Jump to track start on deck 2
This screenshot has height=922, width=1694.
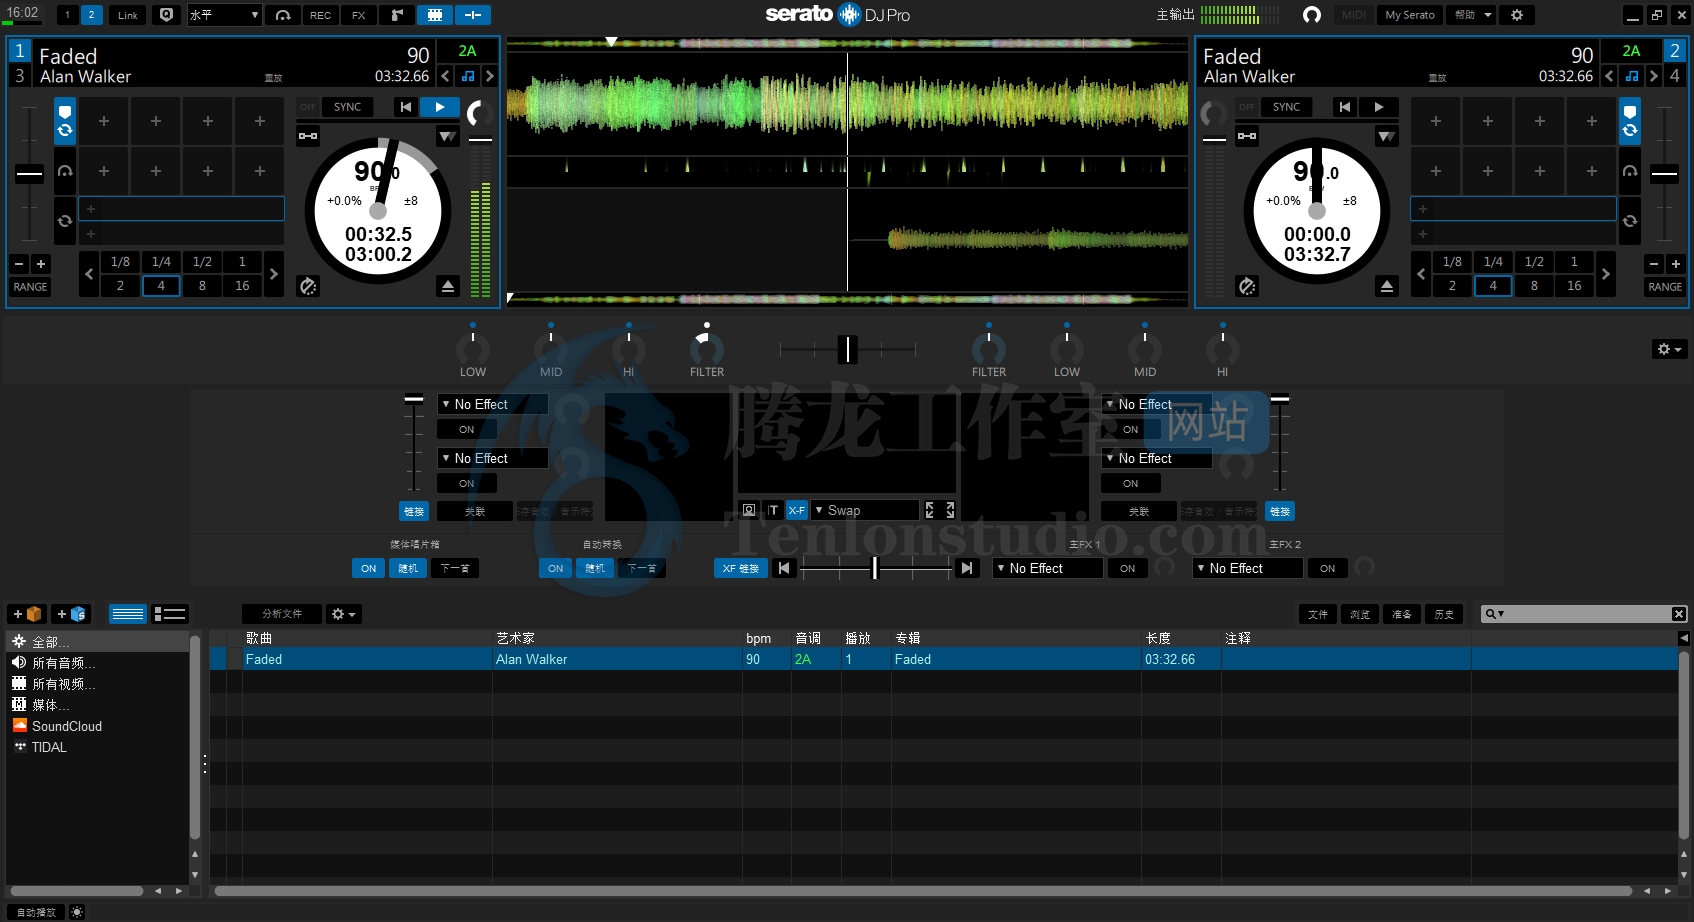(1345, 107)
